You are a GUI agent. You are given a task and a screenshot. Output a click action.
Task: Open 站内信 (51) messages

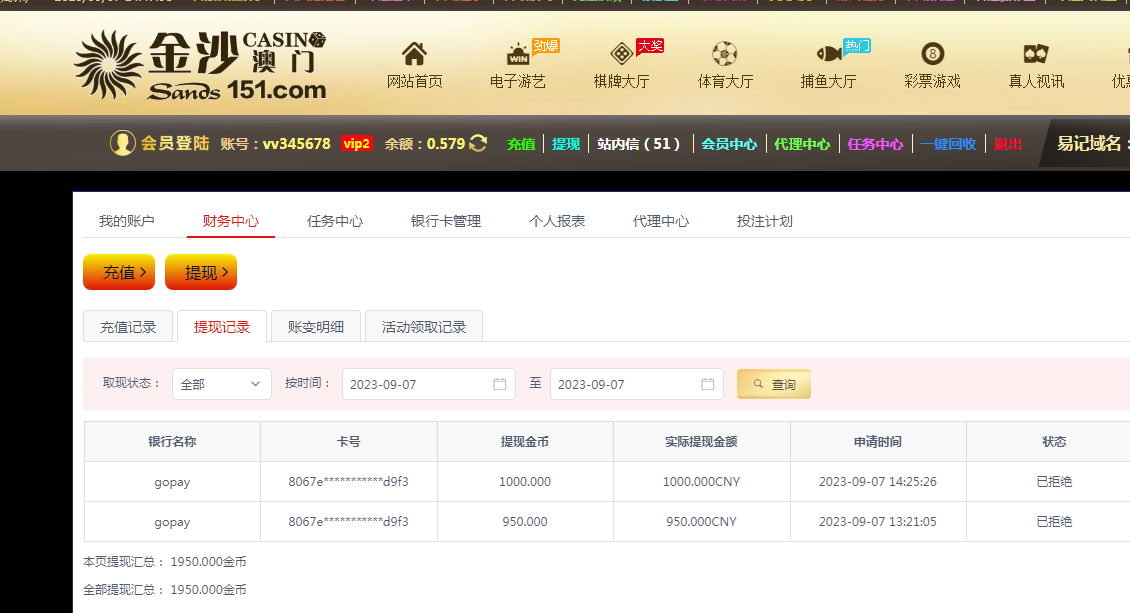click(x=639, y=144)
